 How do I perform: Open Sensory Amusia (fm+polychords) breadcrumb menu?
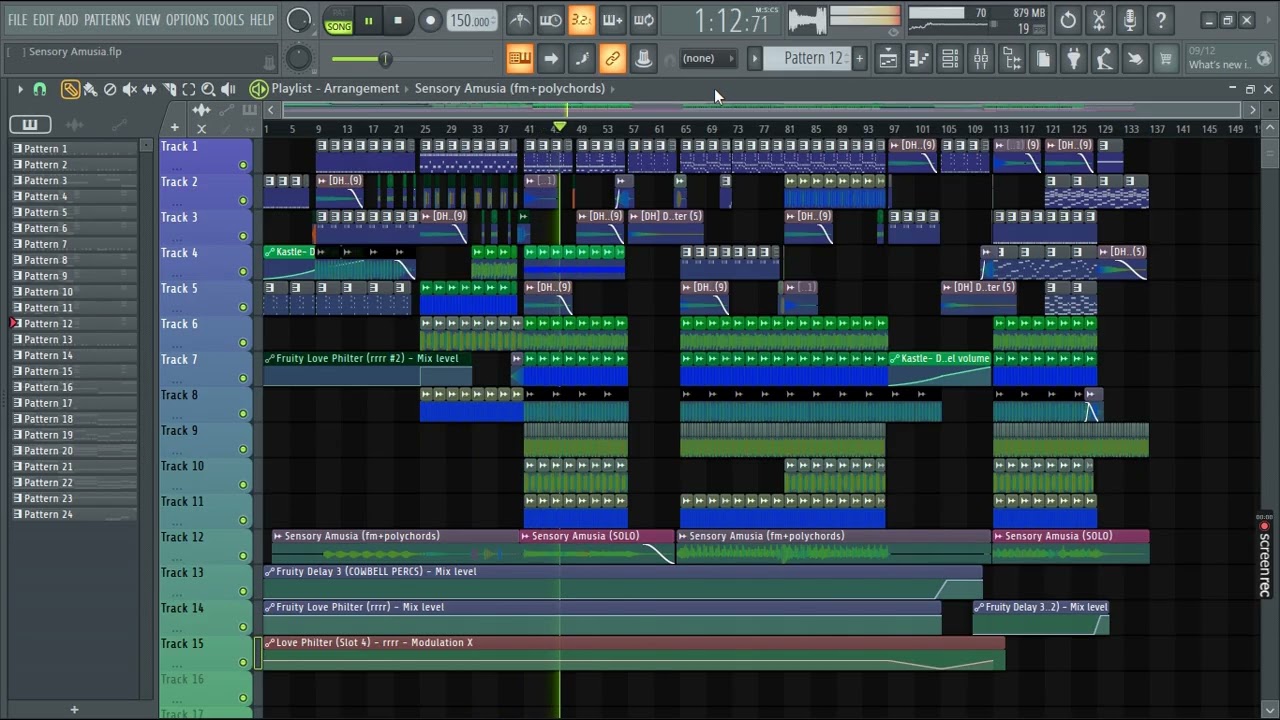point(509,89)
